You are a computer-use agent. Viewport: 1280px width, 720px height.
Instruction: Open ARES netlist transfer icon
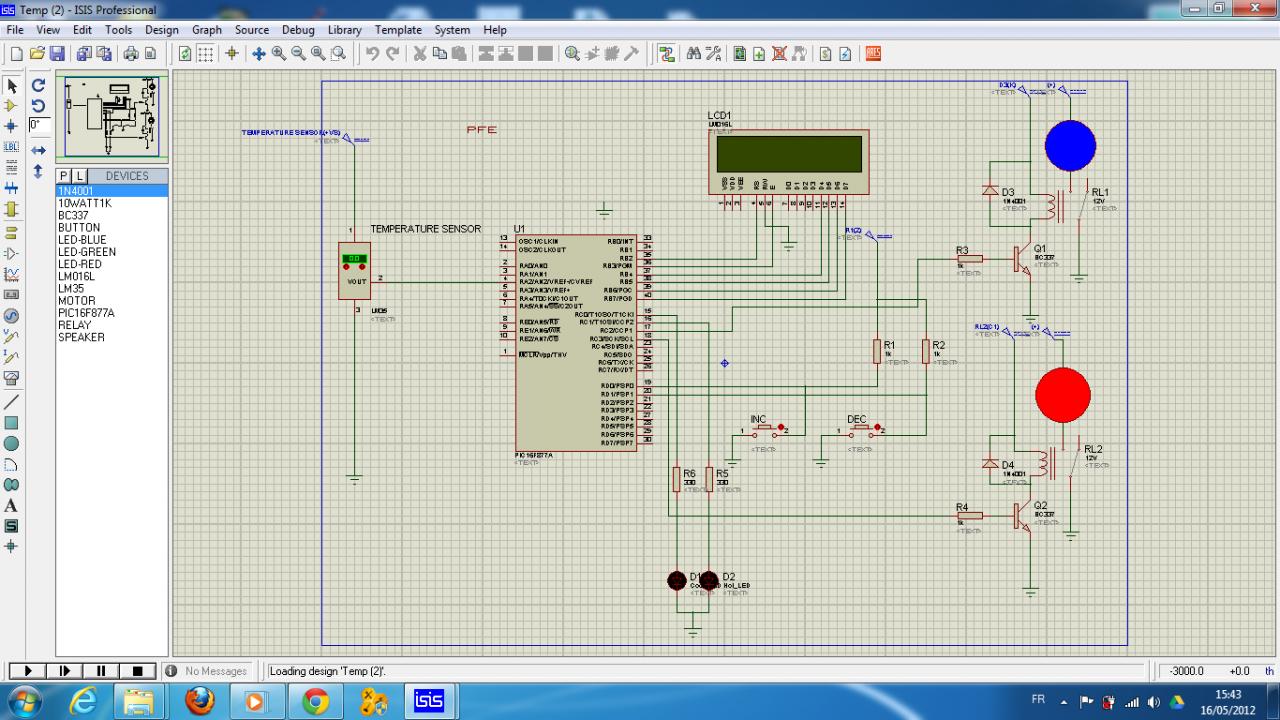point(873,54)
